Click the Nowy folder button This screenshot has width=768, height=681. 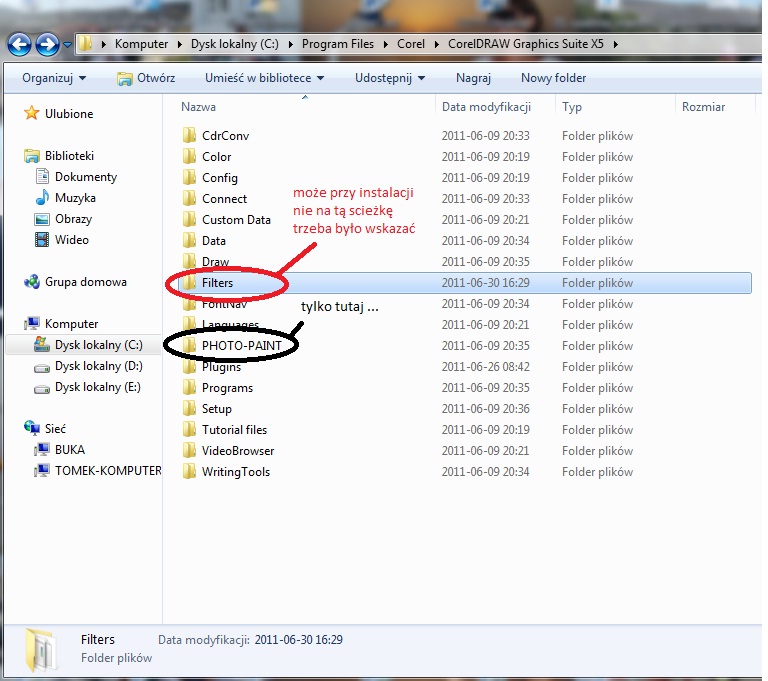click(553, 78)
